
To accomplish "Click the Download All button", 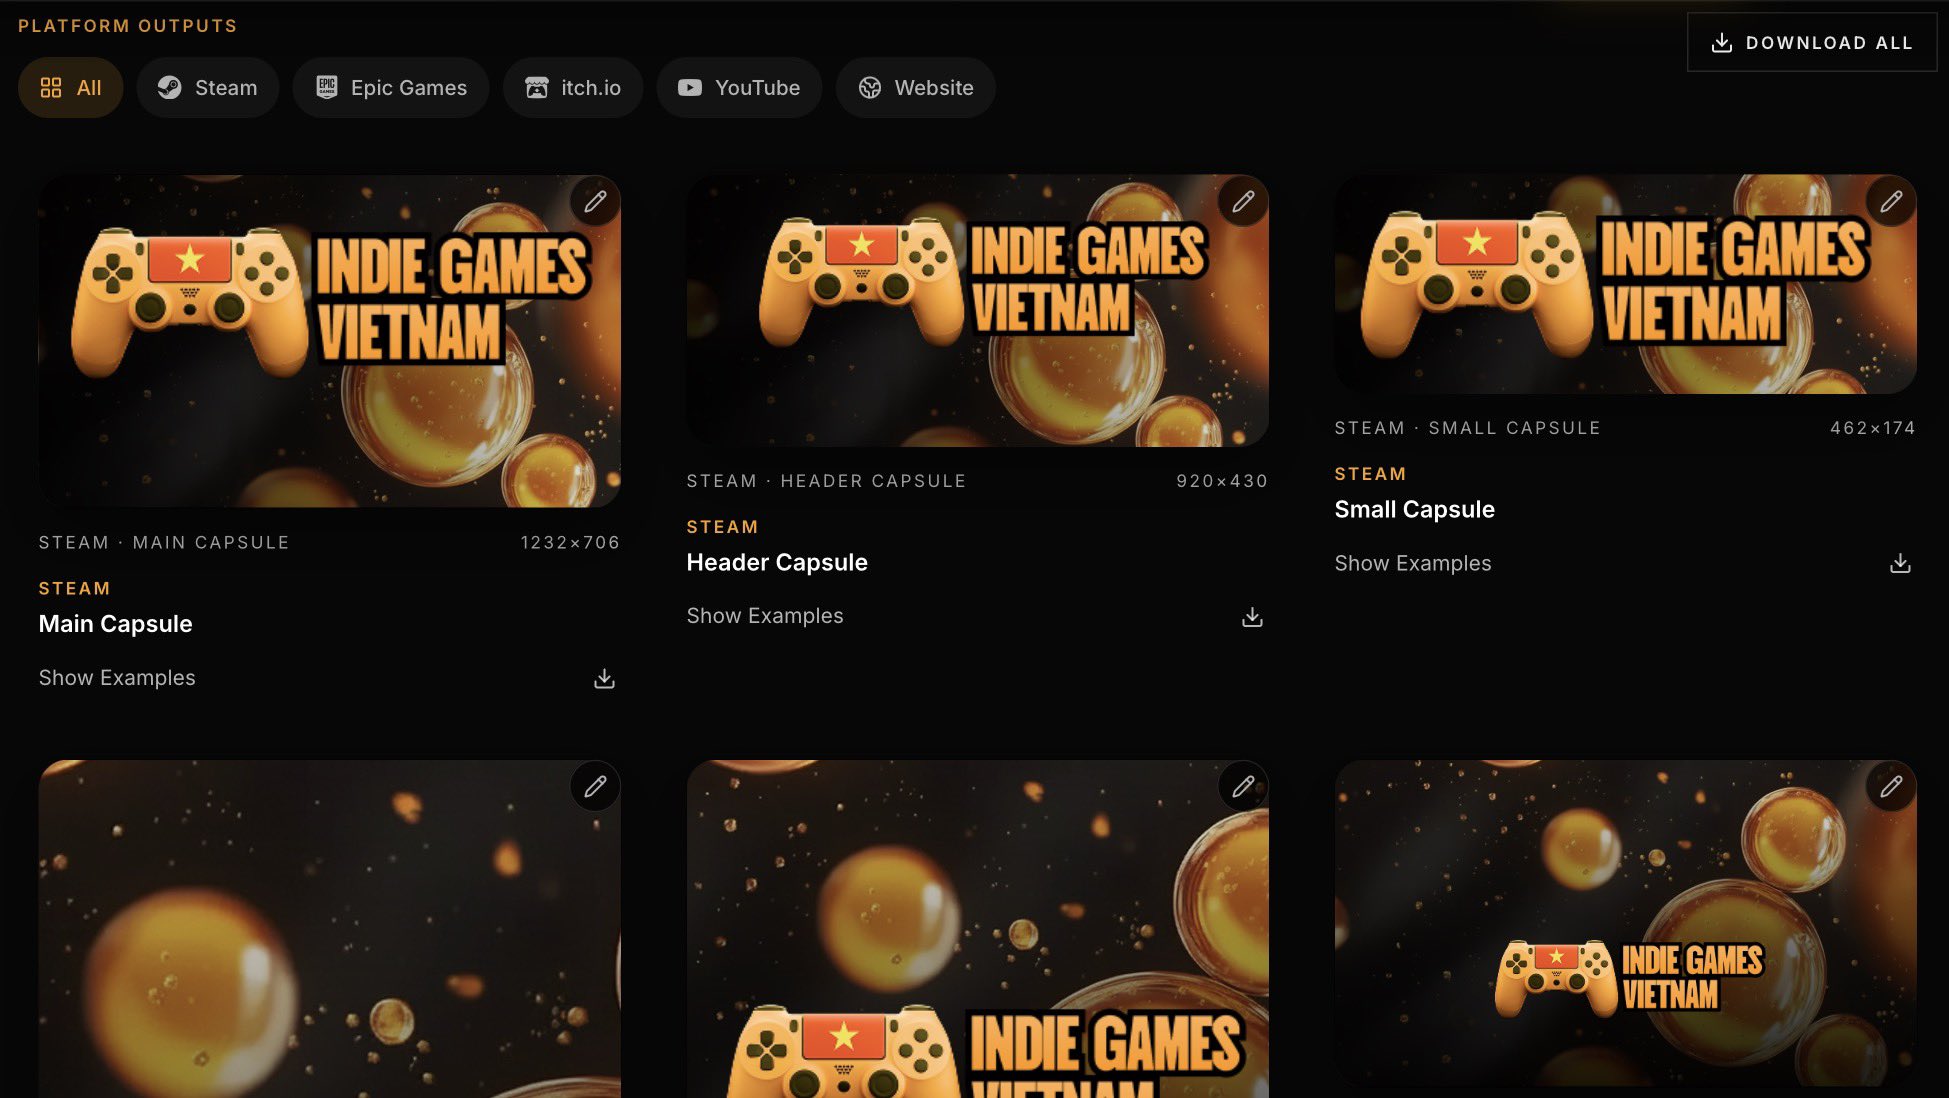I will pos(1812,42).
